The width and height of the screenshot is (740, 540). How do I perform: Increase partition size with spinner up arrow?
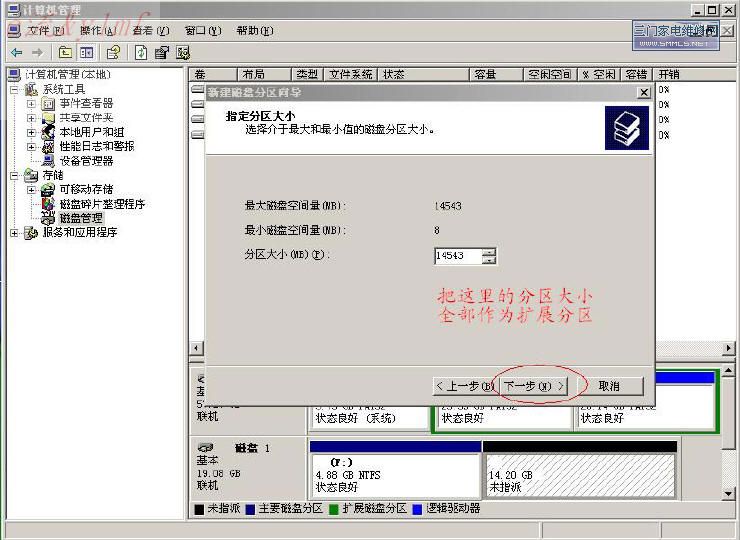click(x=488, y=252)
